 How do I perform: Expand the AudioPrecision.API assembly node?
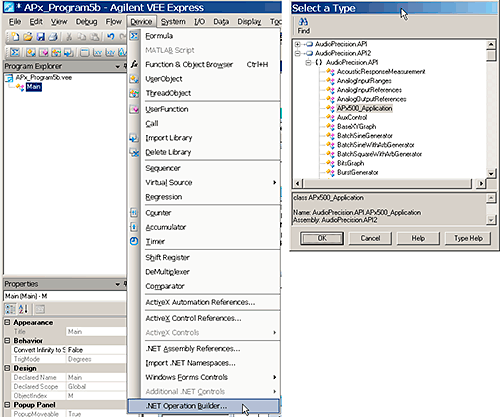pyautogui.click(x=298, y=44)
